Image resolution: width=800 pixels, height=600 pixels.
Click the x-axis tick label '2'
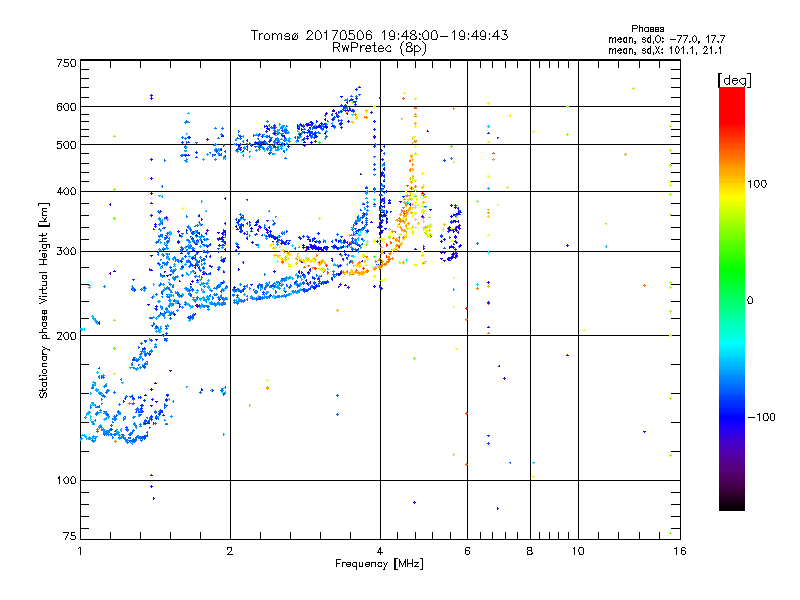coord(230,551)
